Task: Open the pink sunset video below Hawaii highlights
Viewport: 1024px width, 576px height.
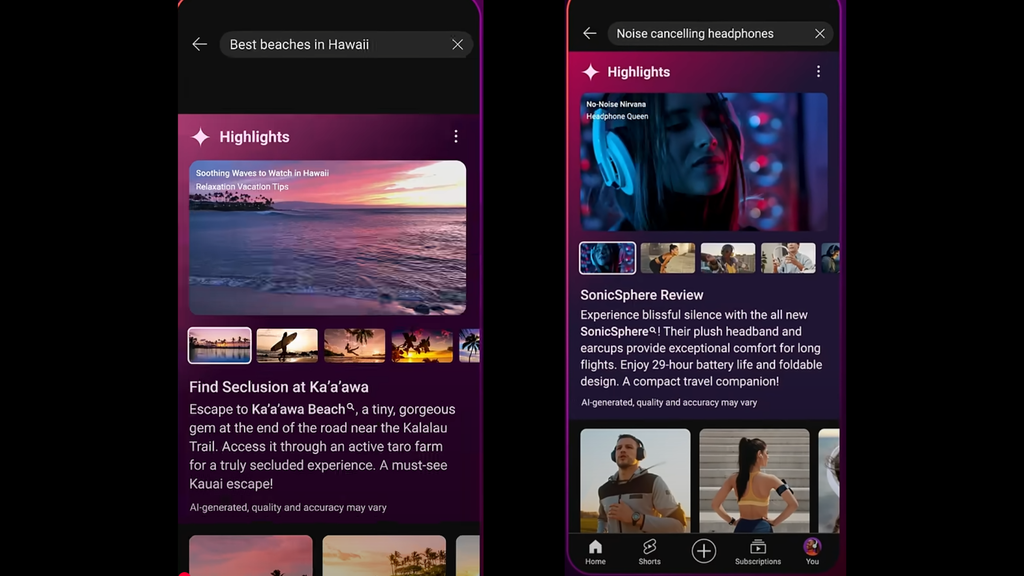Action: (x=251, y=555)
